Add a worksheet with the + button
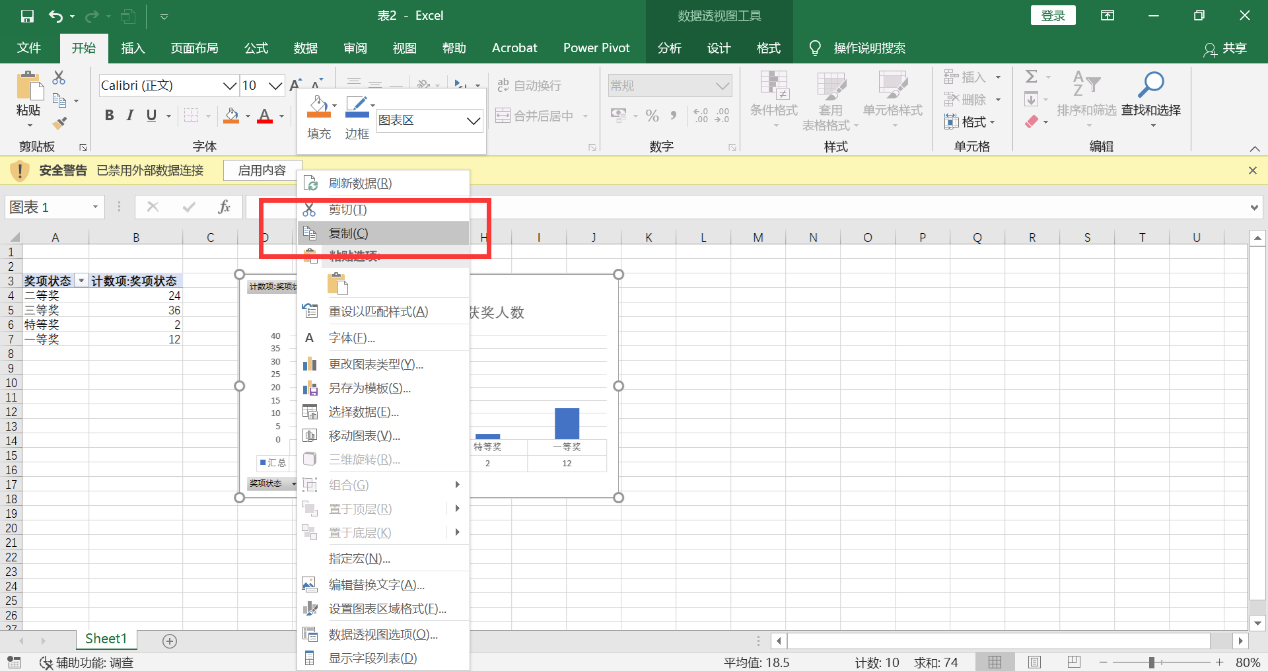Screen dimensions: 1268x671 tap(168, 641)
